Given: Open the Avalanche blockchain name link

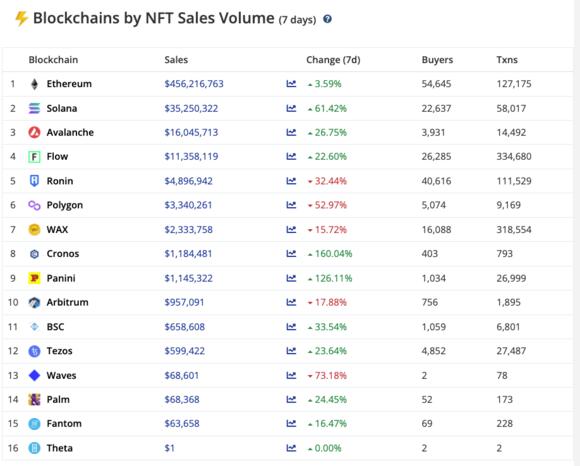Looking at the screenshot, I should click(x=70, y=132).
